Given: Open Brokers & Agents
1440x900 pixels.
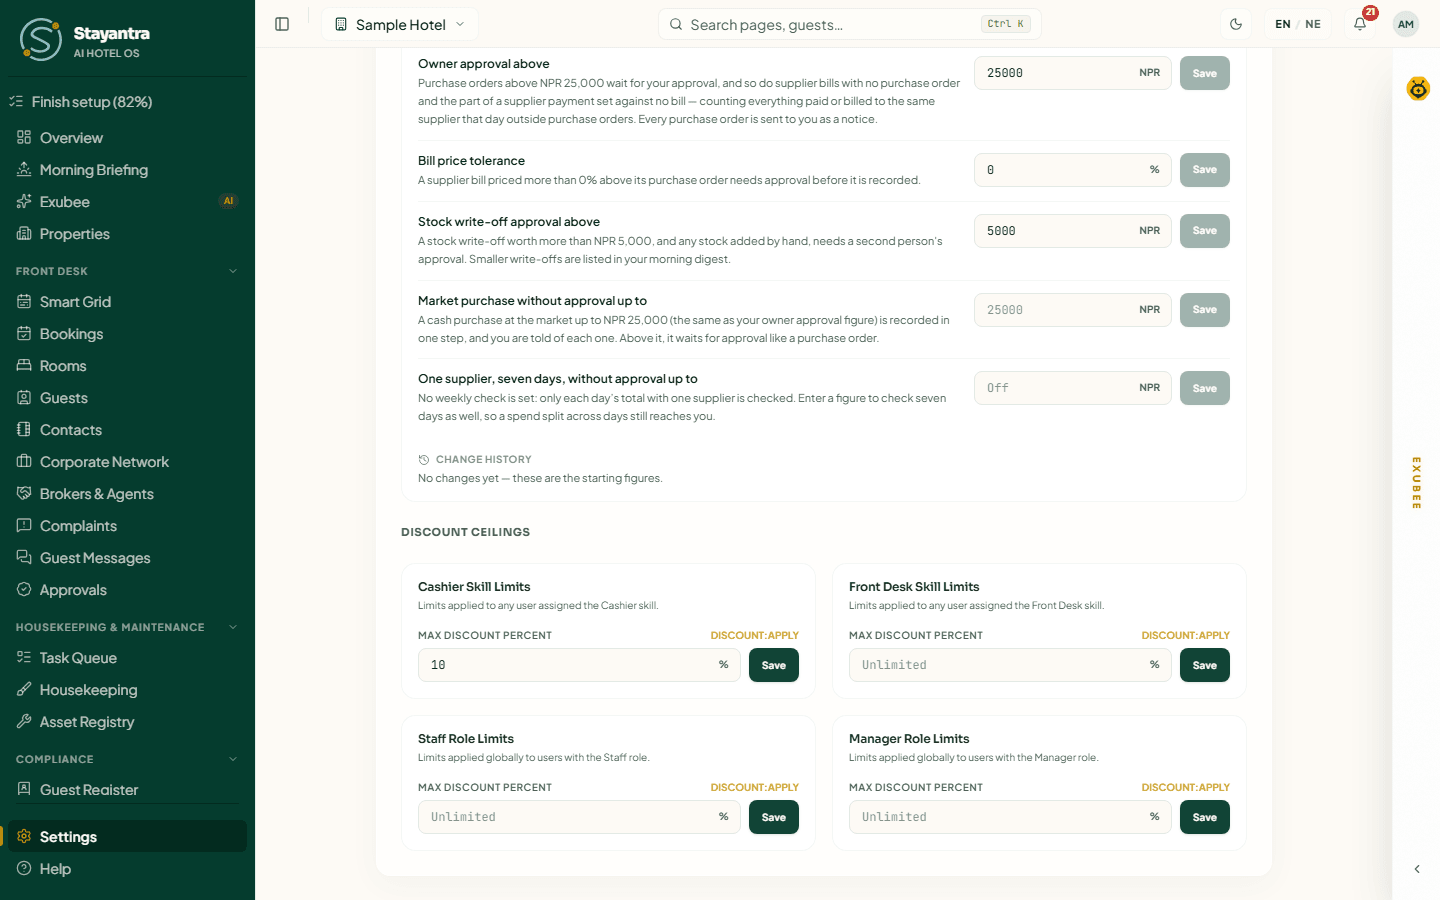Looking at the screenshot, I should pos(127,494).
